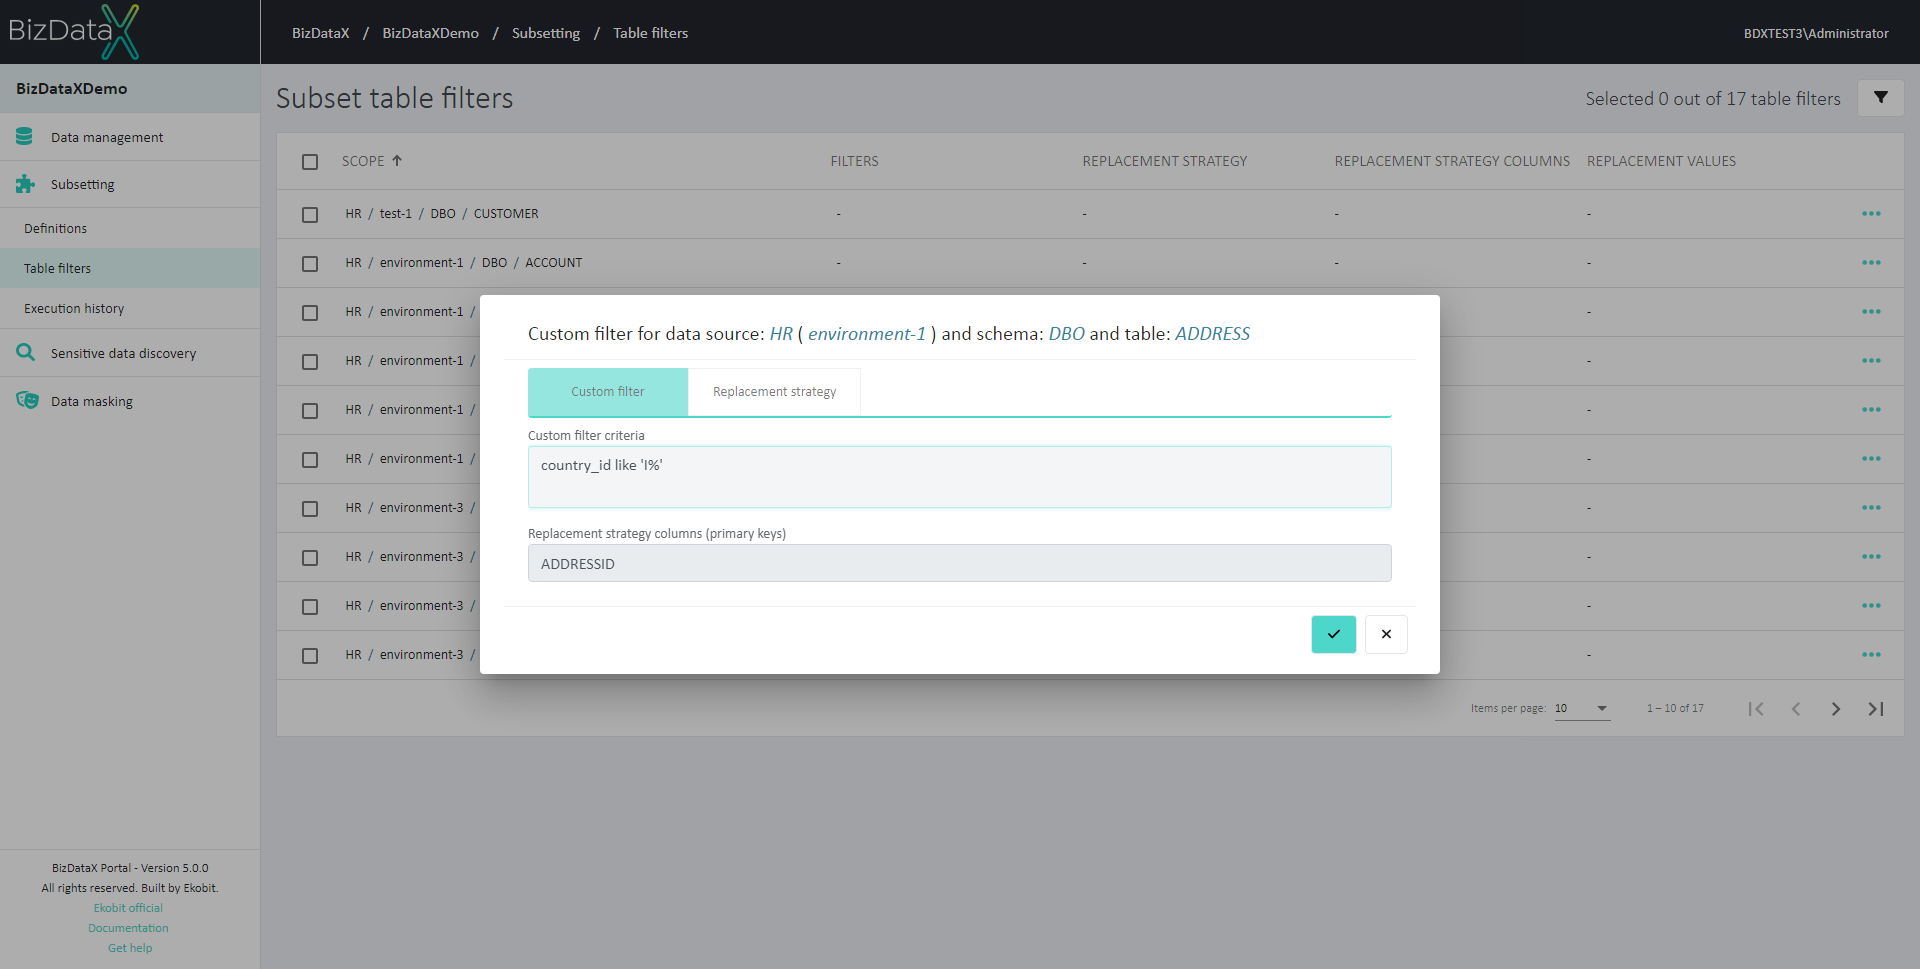The width and height of the screenshot is (1920, 969).
Task: Tick the checkbox of the seventh table row
Action: tap(310, 509)
